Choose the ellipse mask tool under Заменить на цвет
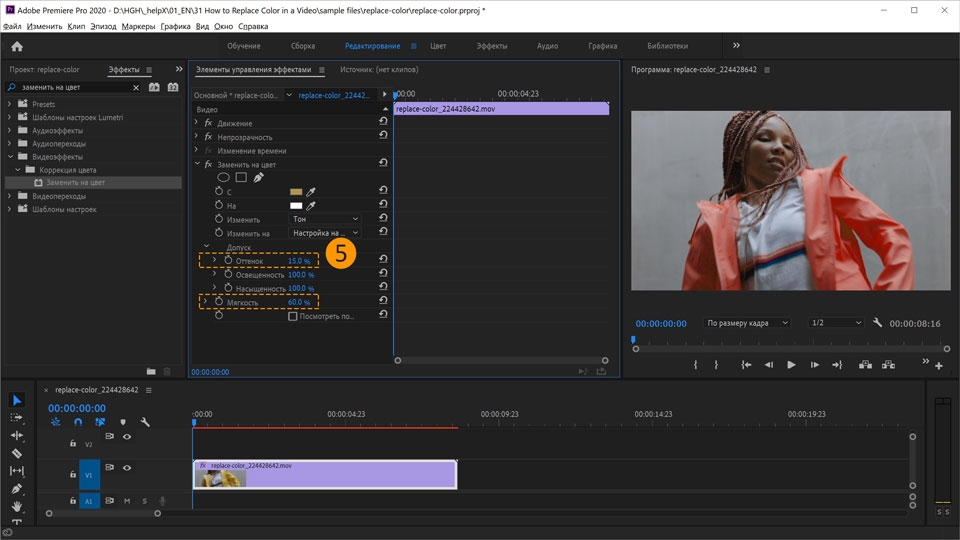This screenshot has height=540, width=960. pos(223,177)
